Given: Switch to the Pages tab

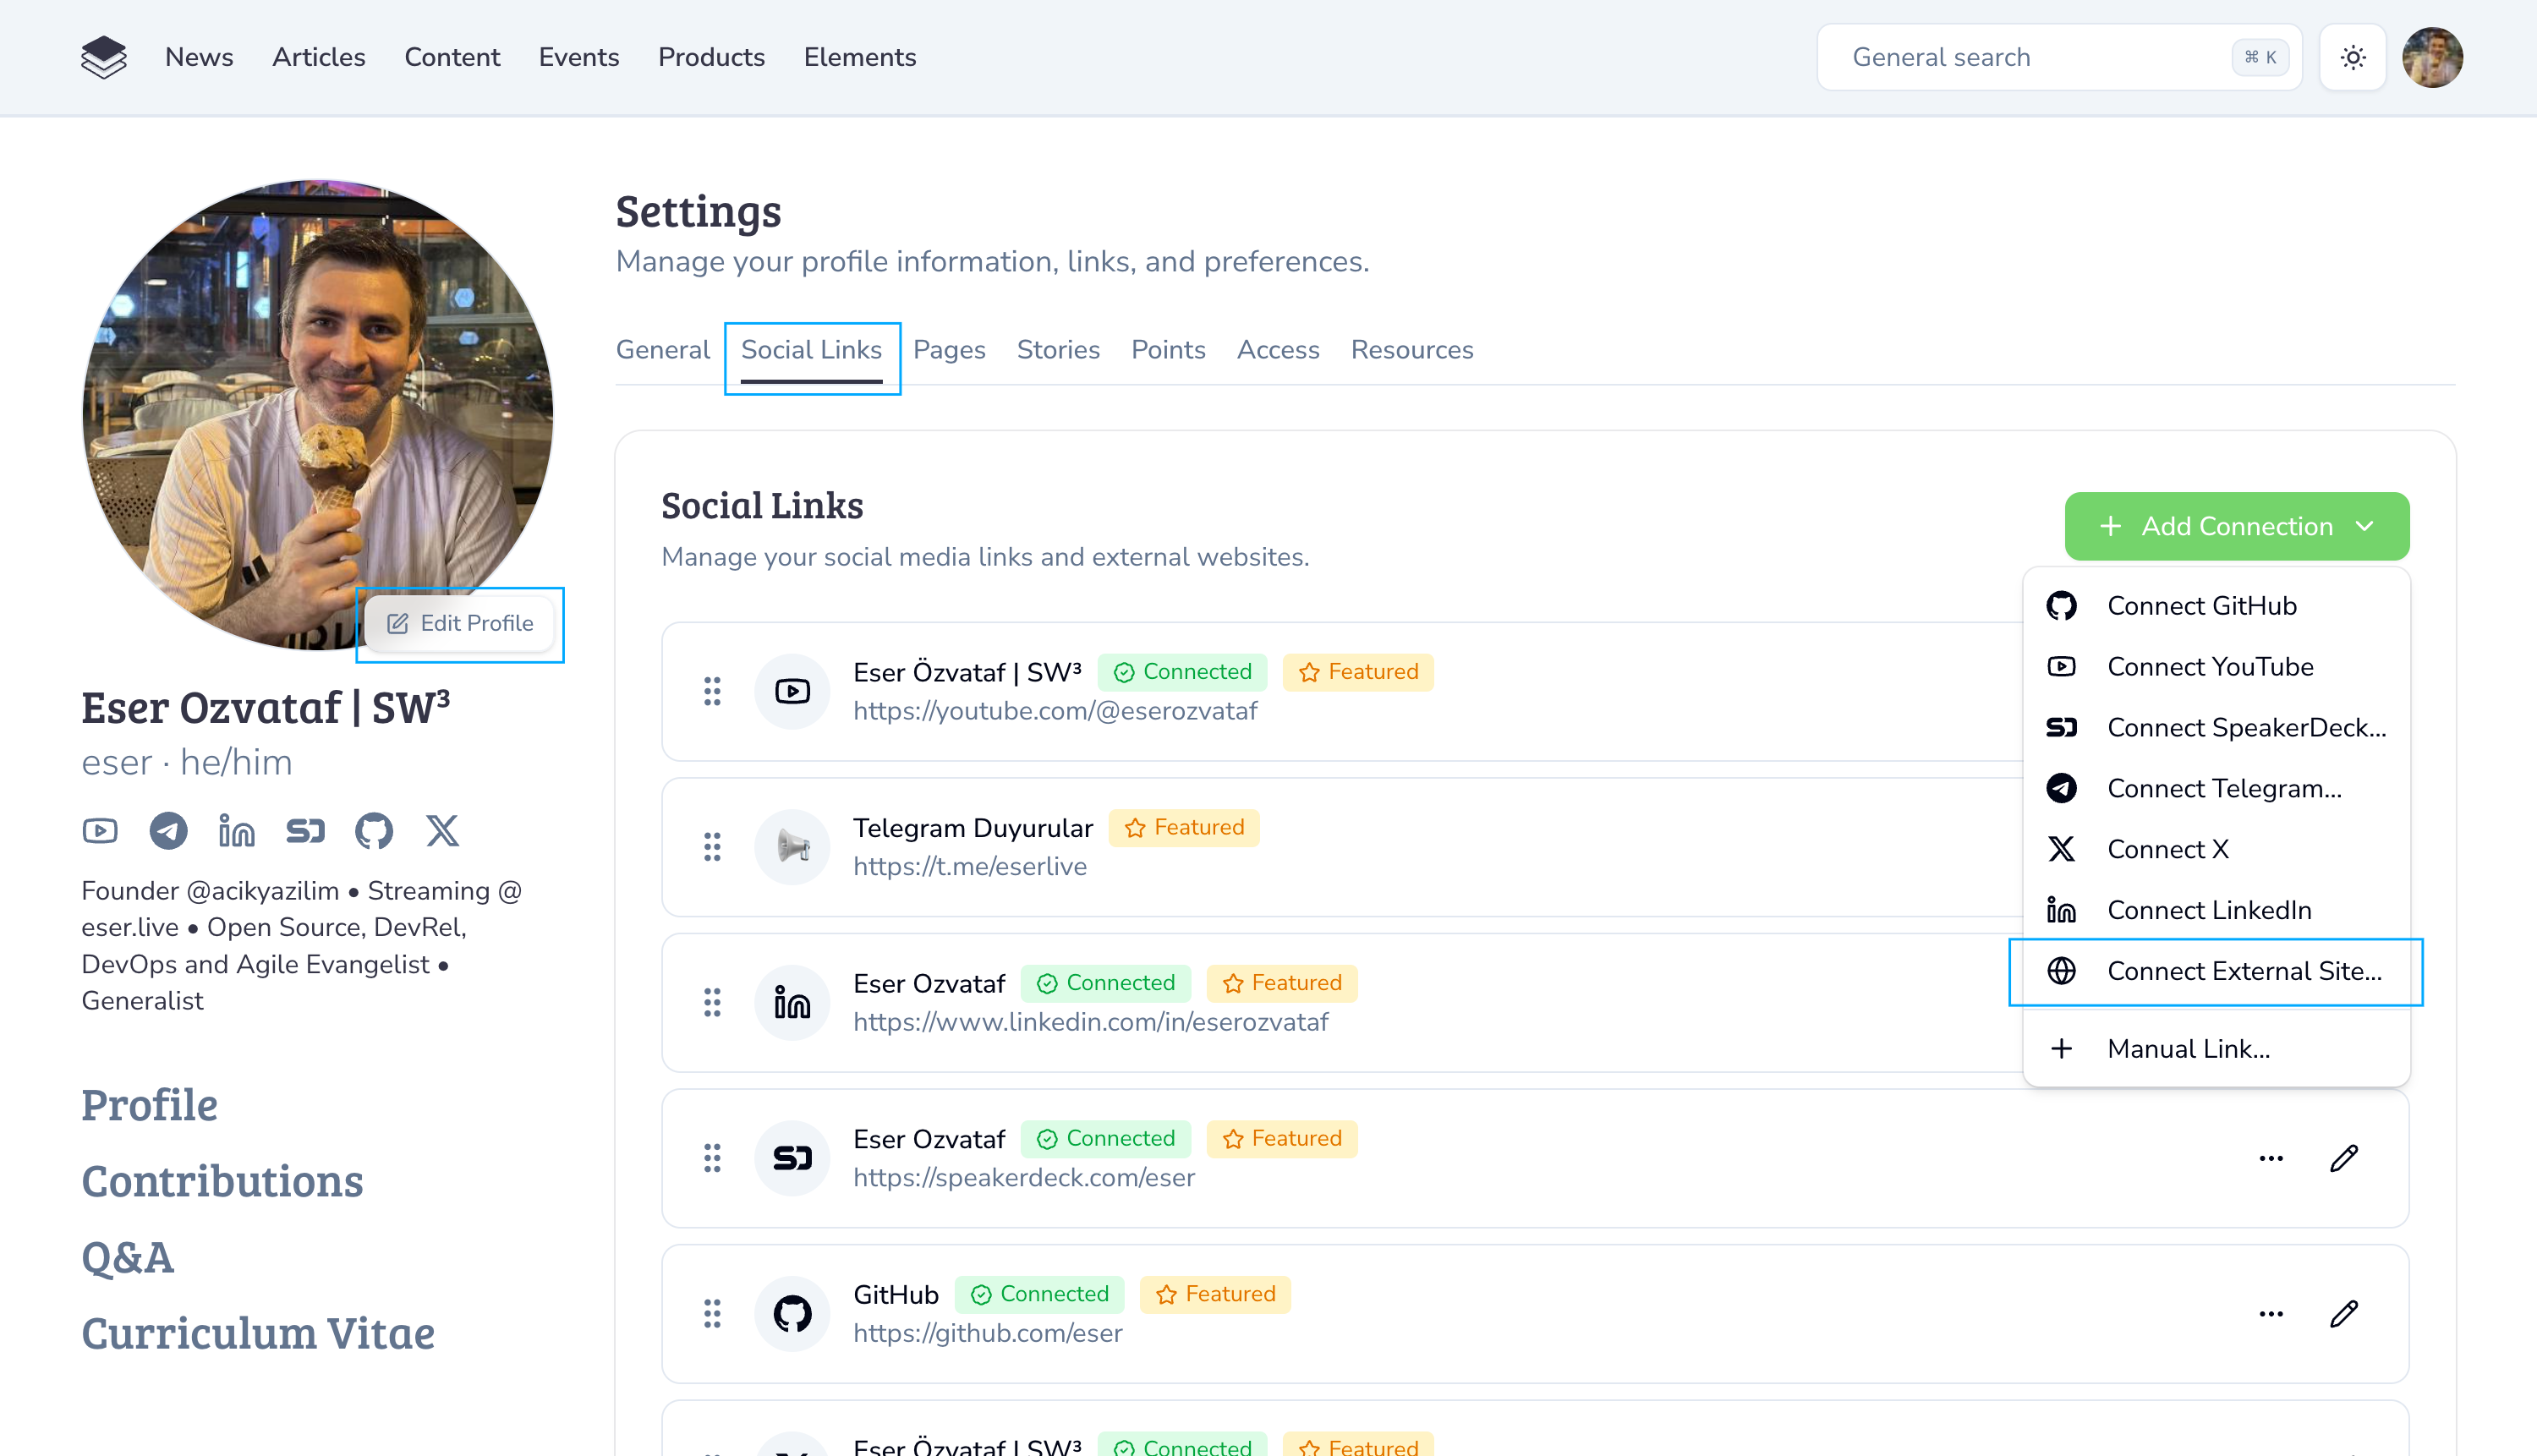Looking at the screenshot, I should pyautogui.click(x=948, y=350).
